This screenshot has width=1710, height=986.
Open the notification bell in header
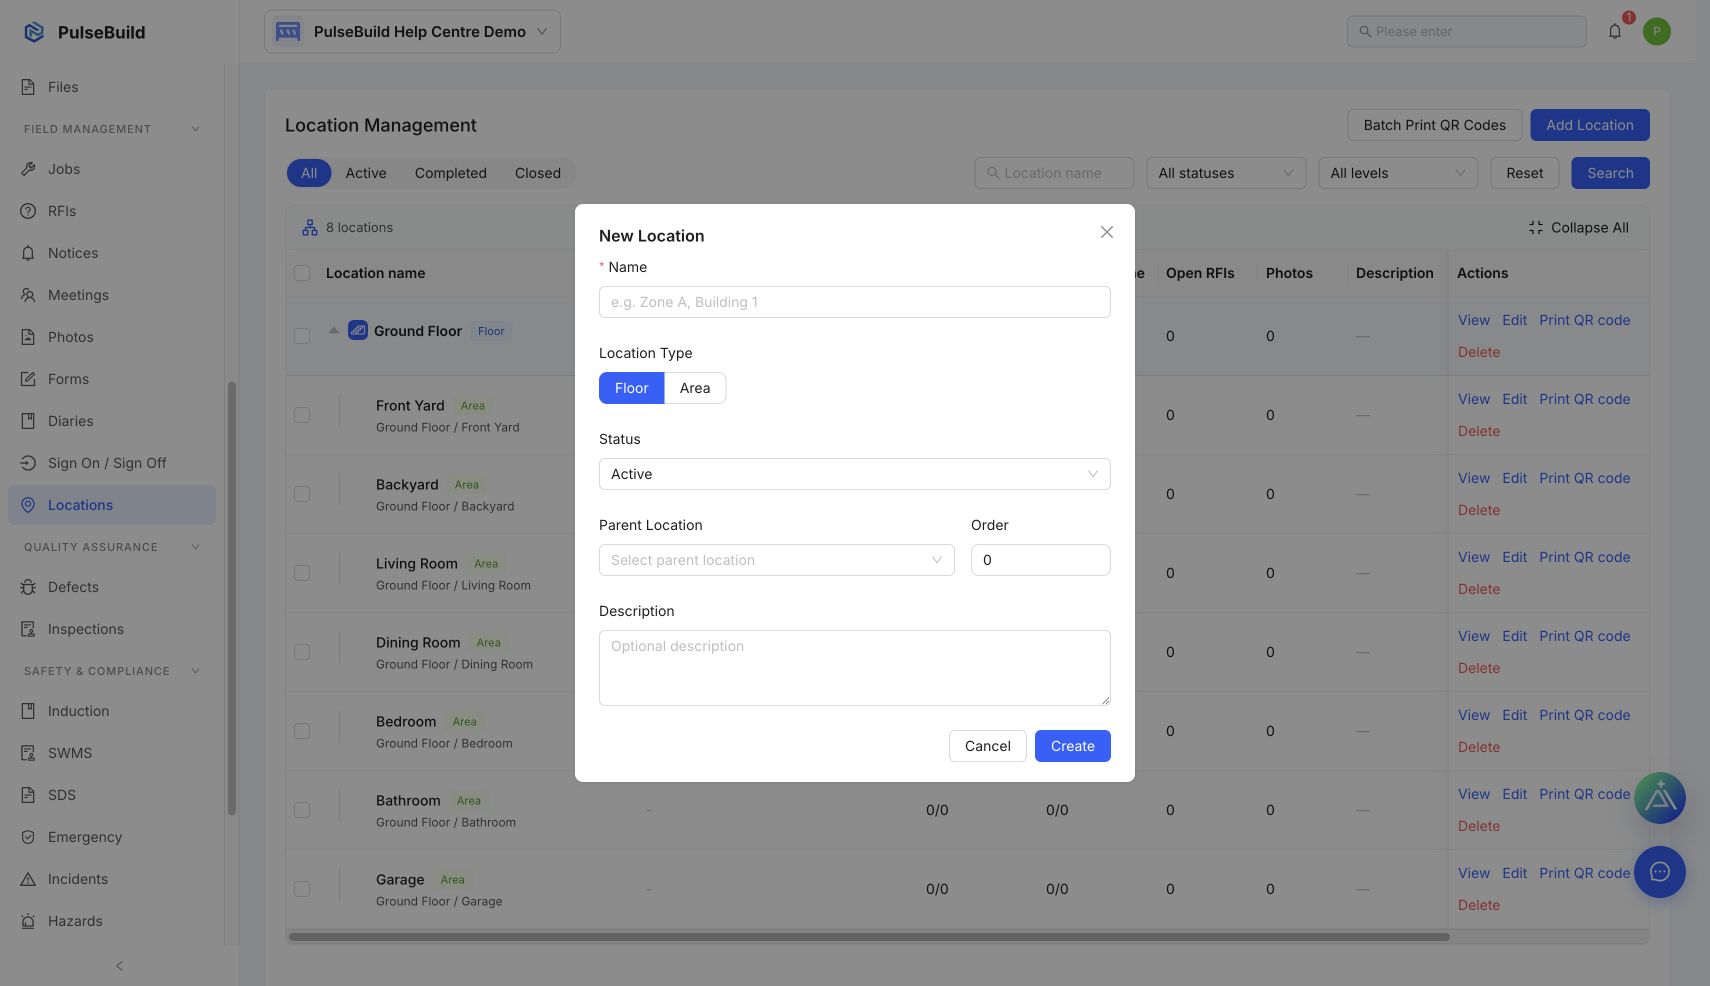[1615, 31]
